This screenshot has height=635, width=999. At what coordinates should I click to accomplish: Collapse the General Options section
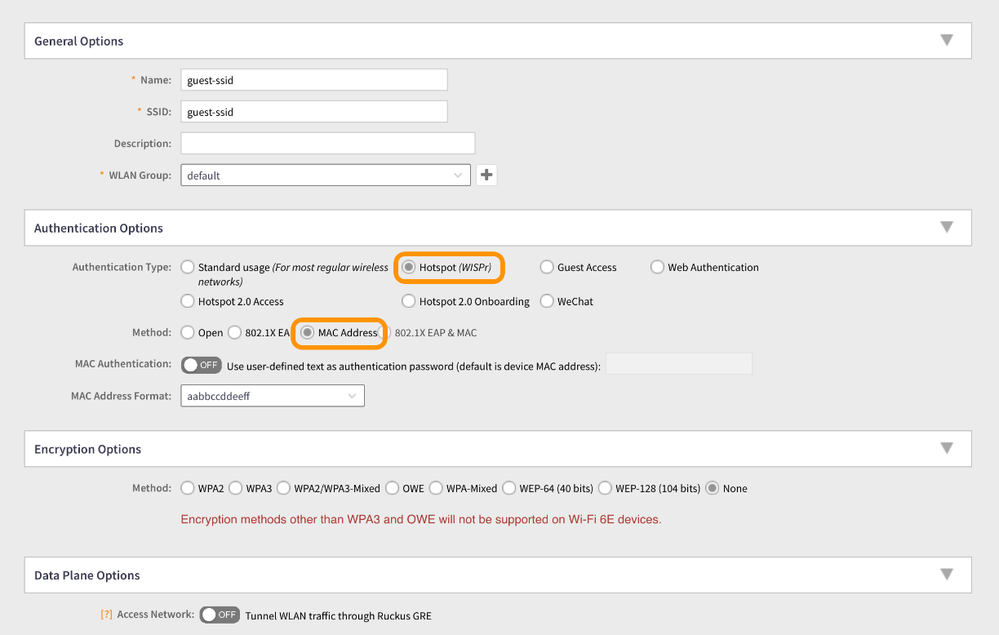pos(946,41)
